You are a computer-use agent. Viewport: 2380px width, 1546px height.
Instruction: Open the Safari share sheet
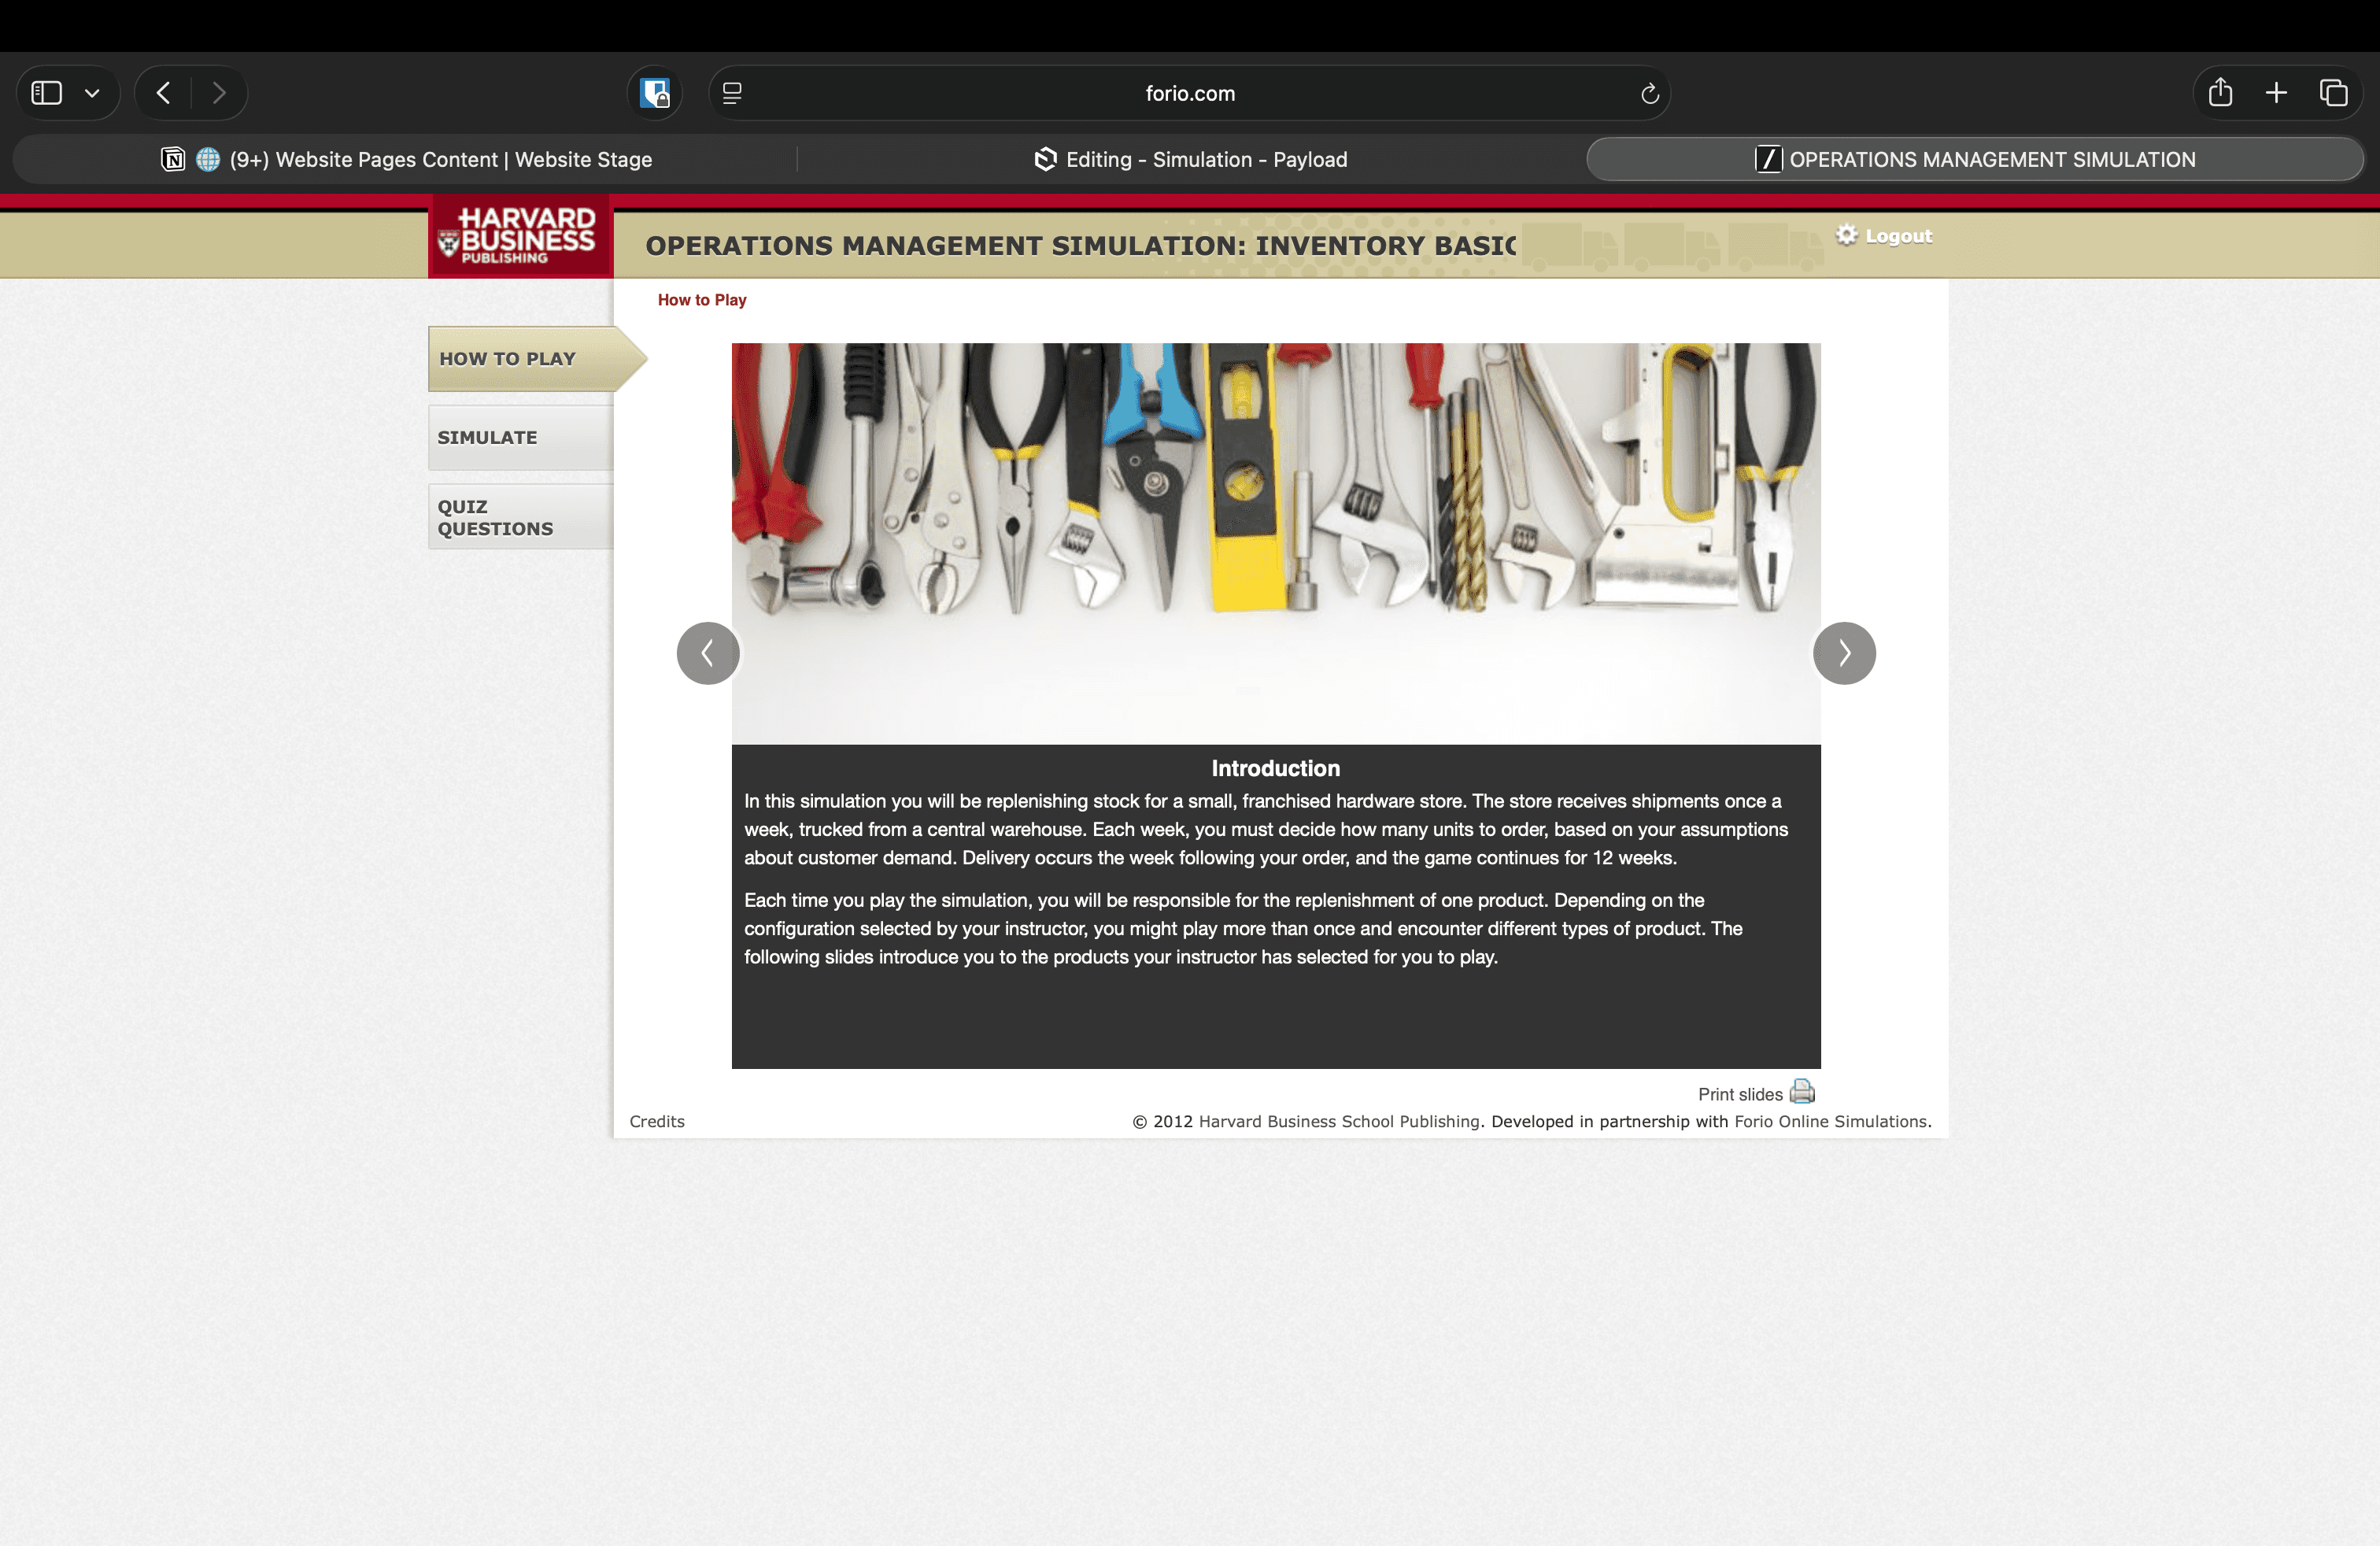click(2219, 93)
